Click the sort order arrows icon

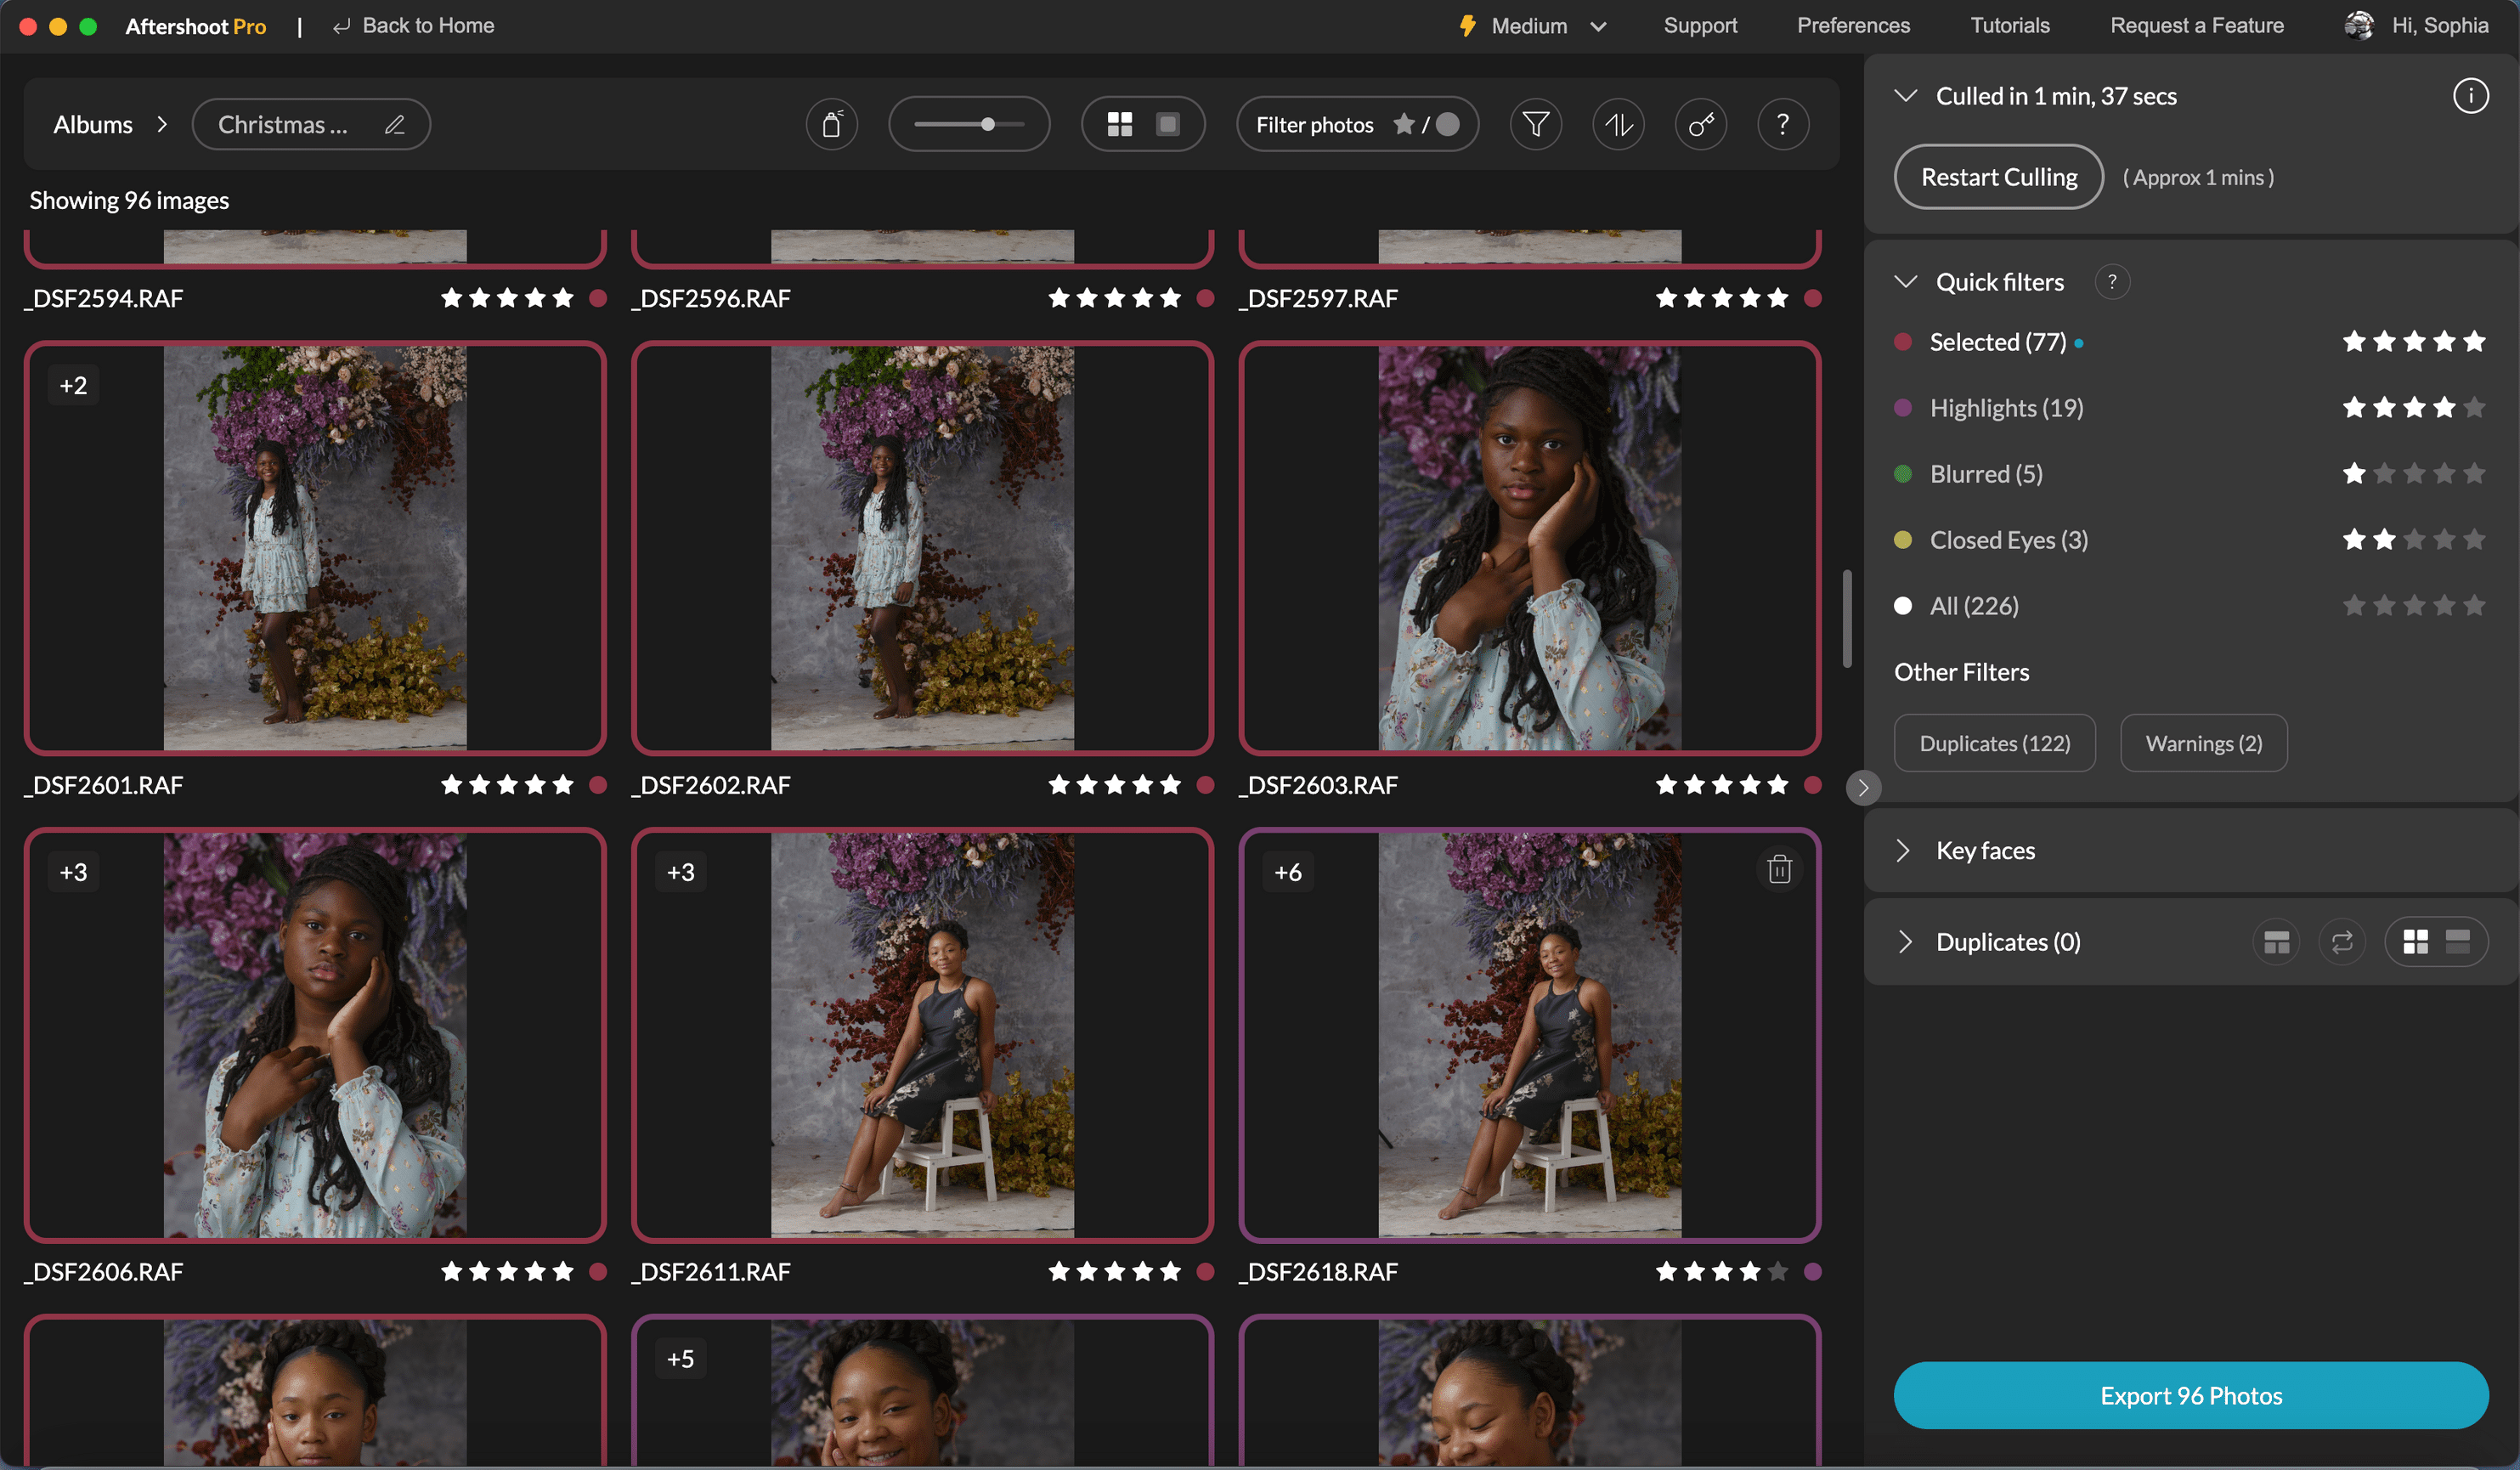[1618, 124]
